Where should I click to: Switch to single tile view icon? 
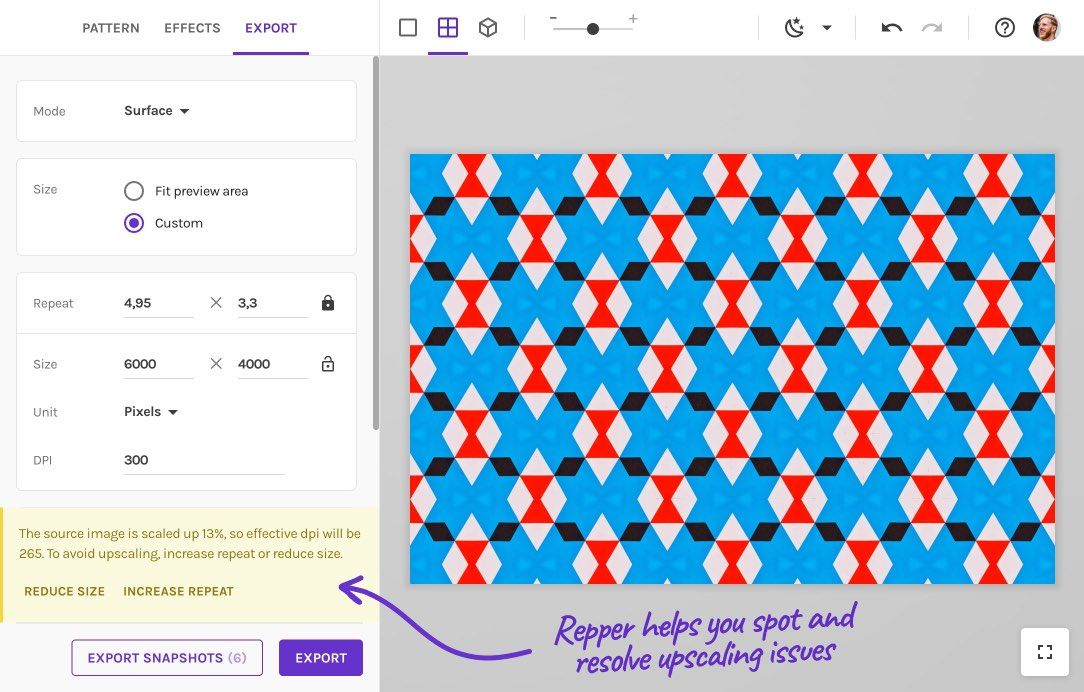tap(408, 28)
